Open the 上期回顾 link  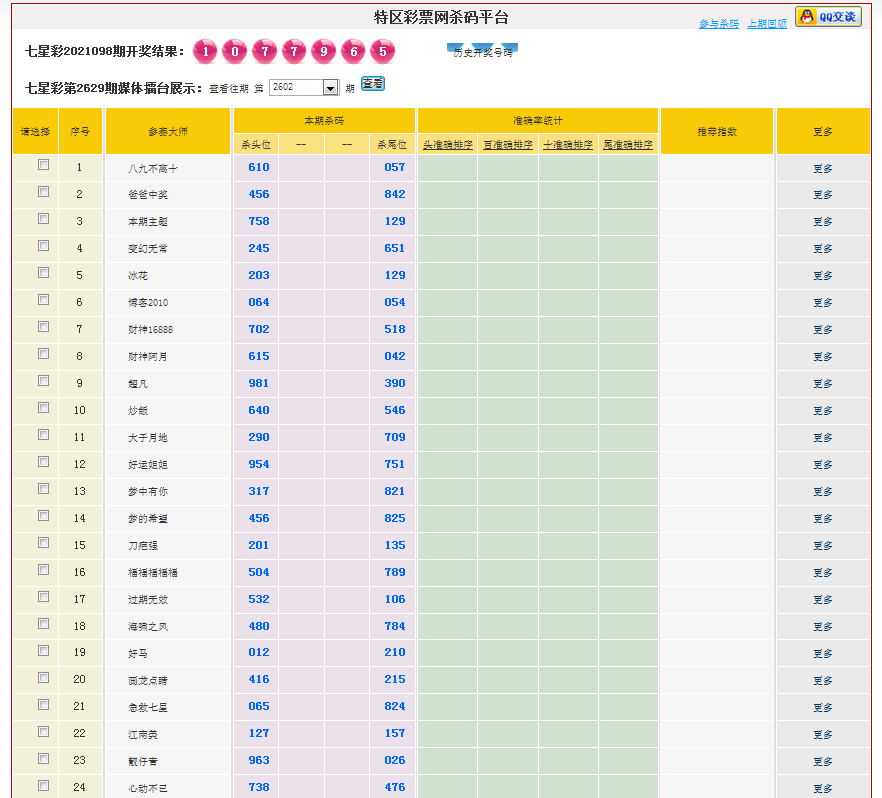(x=767, y=24)
